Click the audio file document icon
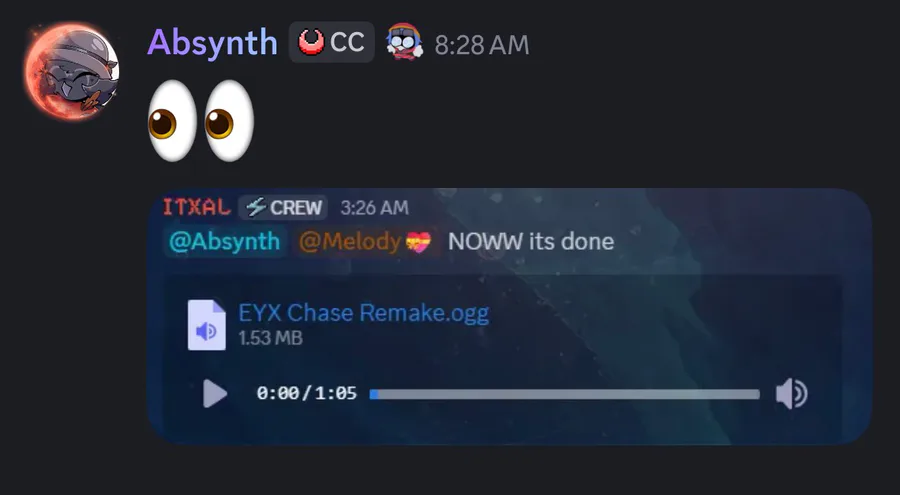This screenshot has width=900, height=495. 207,324
